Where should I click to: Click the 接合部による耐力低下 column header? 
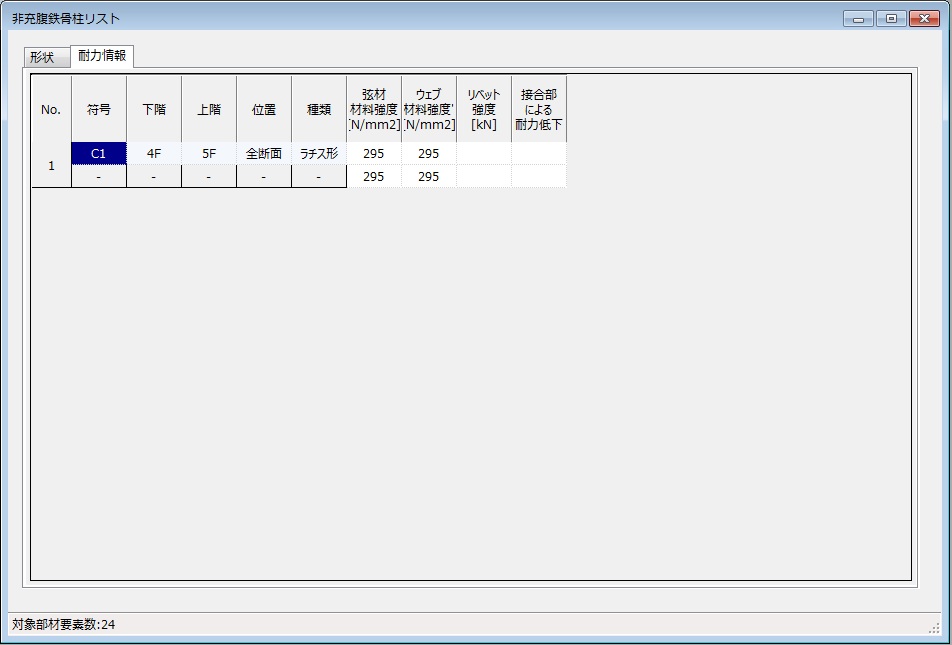[539, 109]
